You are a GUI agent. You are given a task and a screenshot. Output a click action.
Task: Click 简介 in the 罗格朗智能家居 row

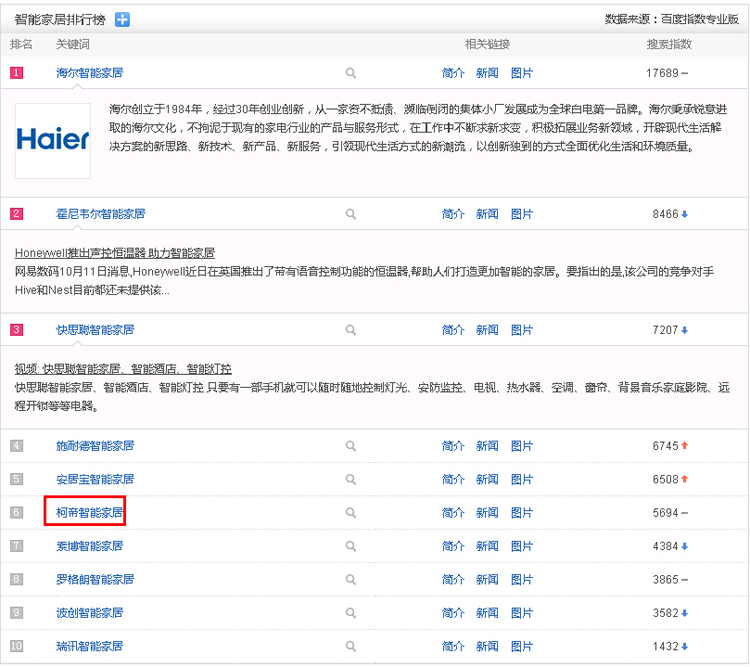tap(453, 579)
